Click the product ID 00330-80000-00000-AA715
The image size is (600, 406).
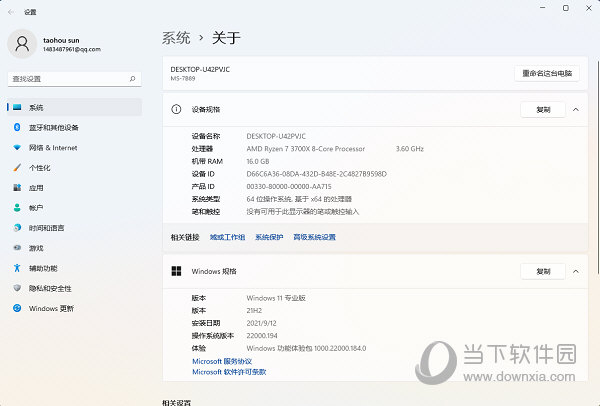tap(289, 187)
